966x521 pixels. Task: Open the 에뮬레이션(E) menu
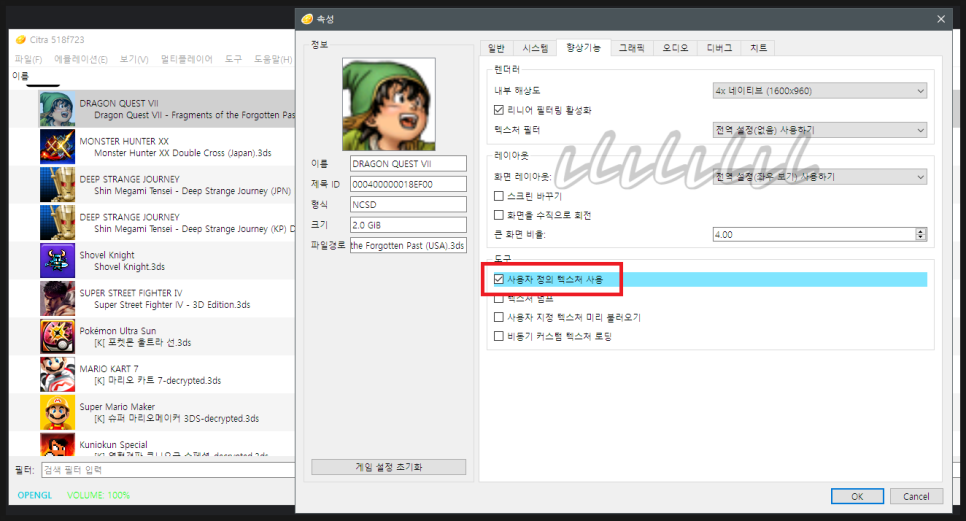click(81, 59)
